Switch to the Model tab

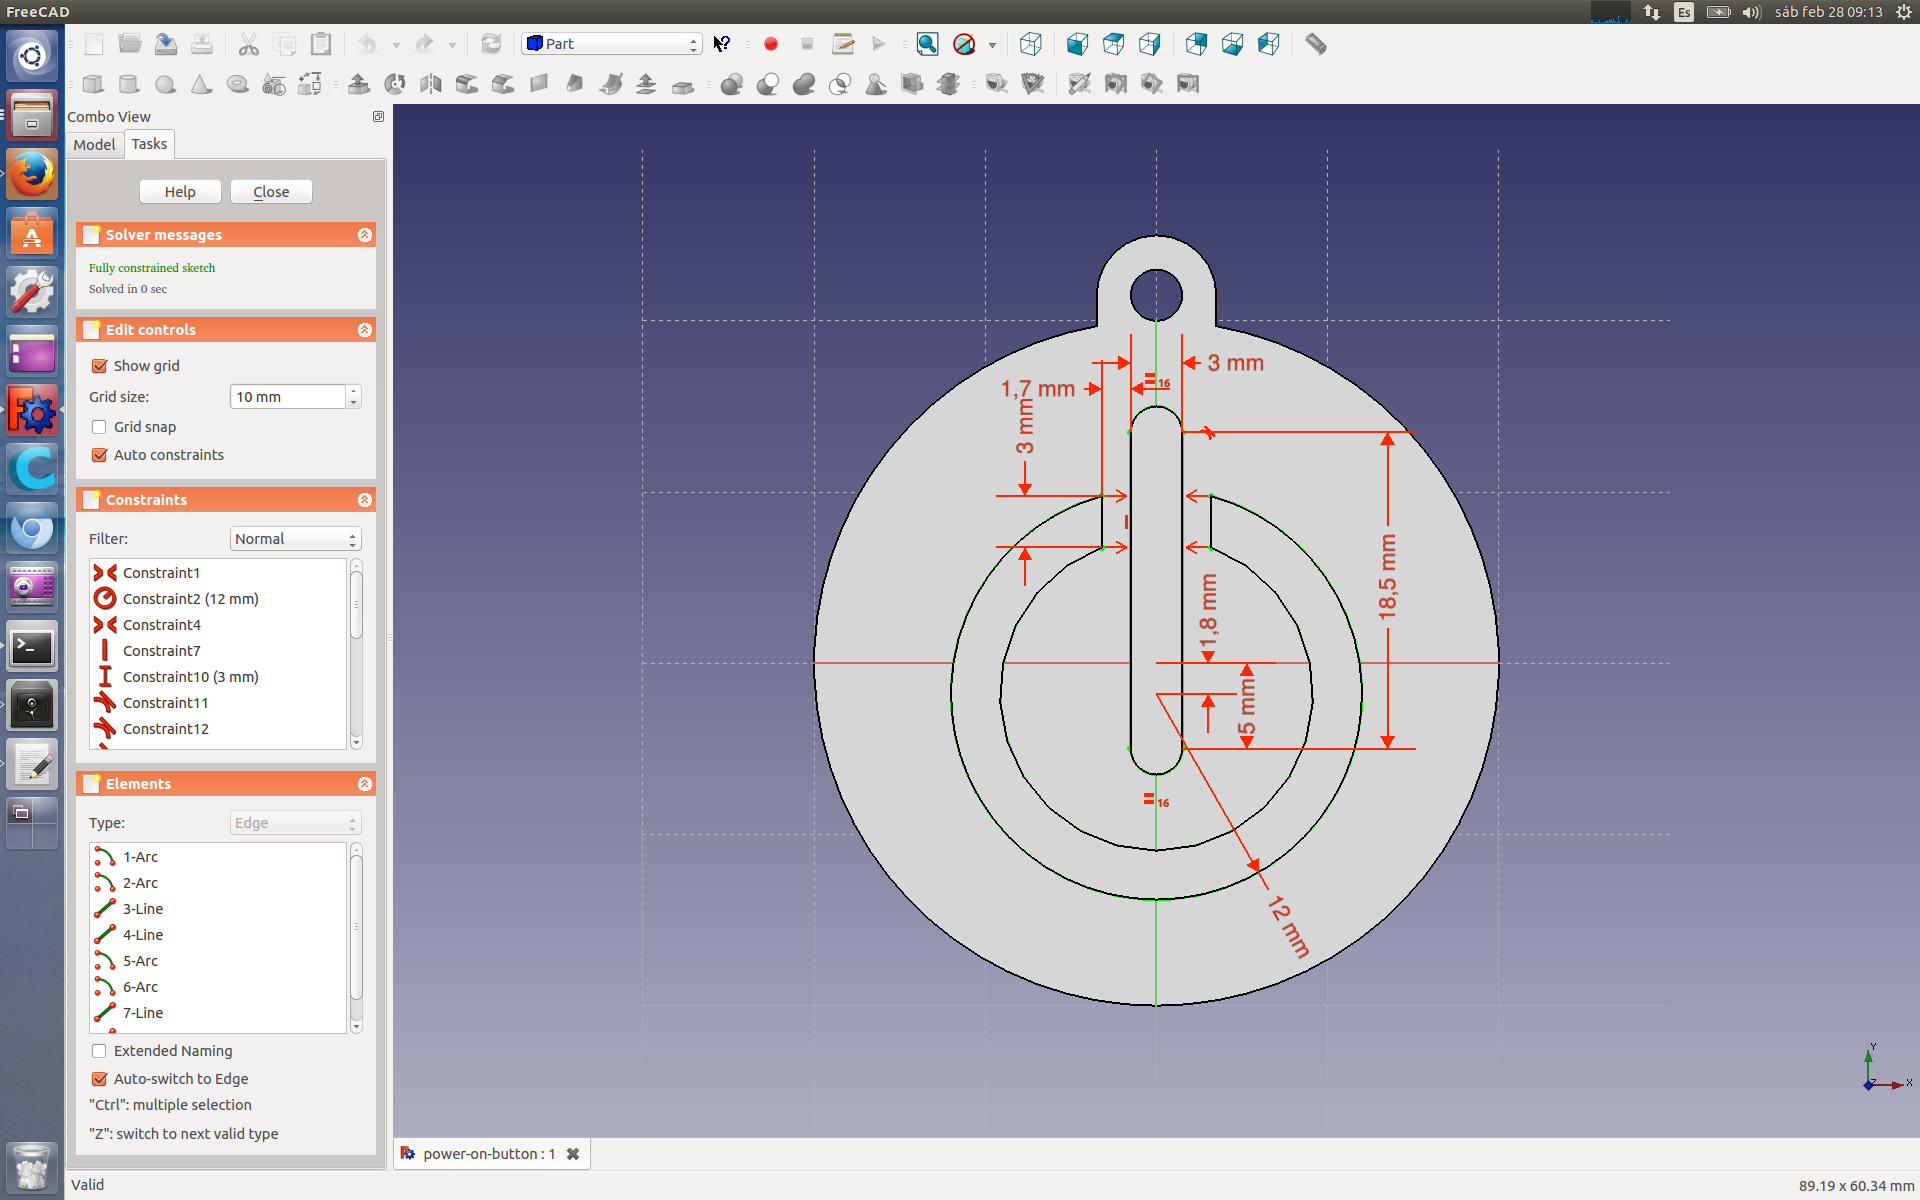coord(94,145)
